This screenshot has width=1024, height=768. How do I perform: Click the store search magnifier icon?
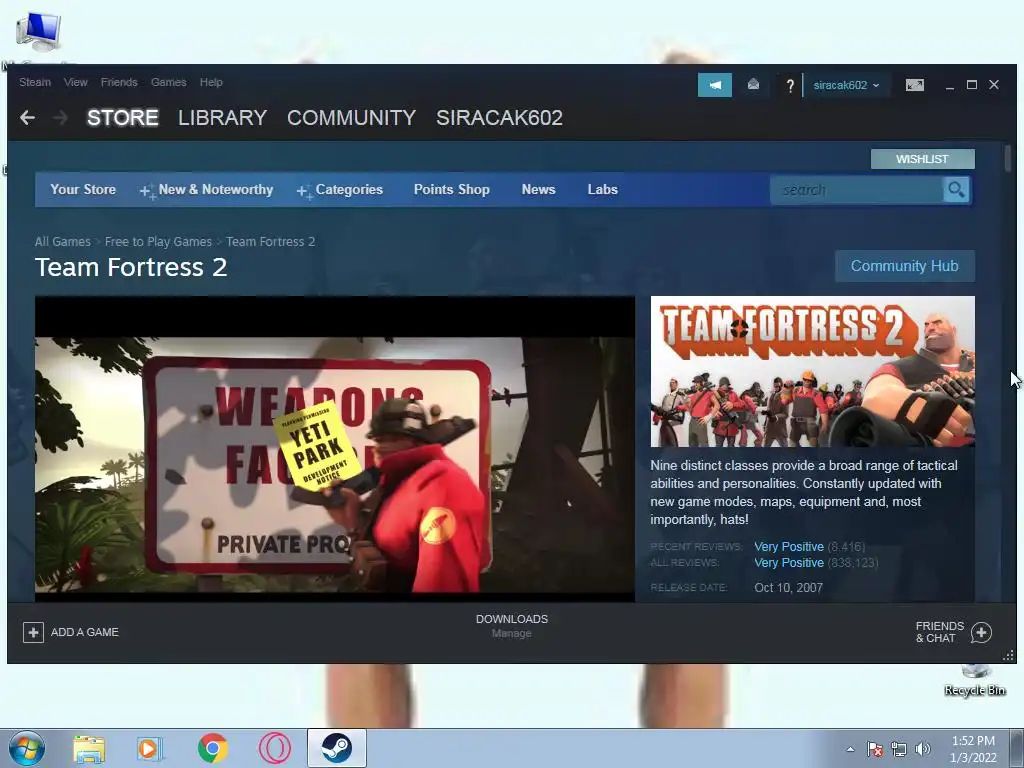[x=956, y=190]
